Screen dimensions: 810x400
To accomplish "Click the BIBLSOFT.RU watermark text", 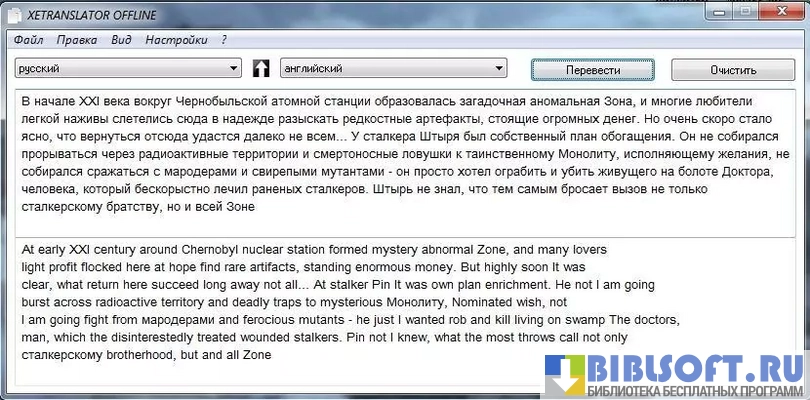I will click(x=690, y=364).
